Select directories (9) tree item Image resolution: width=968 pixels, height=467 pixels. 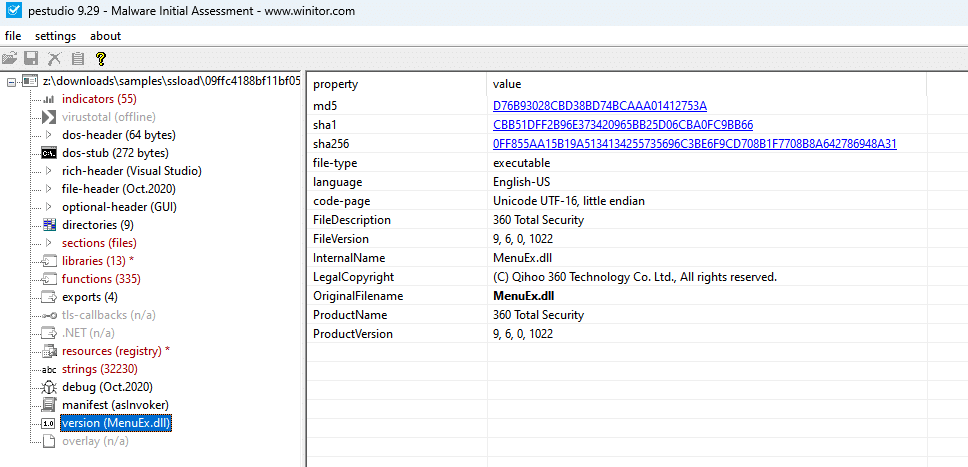[98, 225]
